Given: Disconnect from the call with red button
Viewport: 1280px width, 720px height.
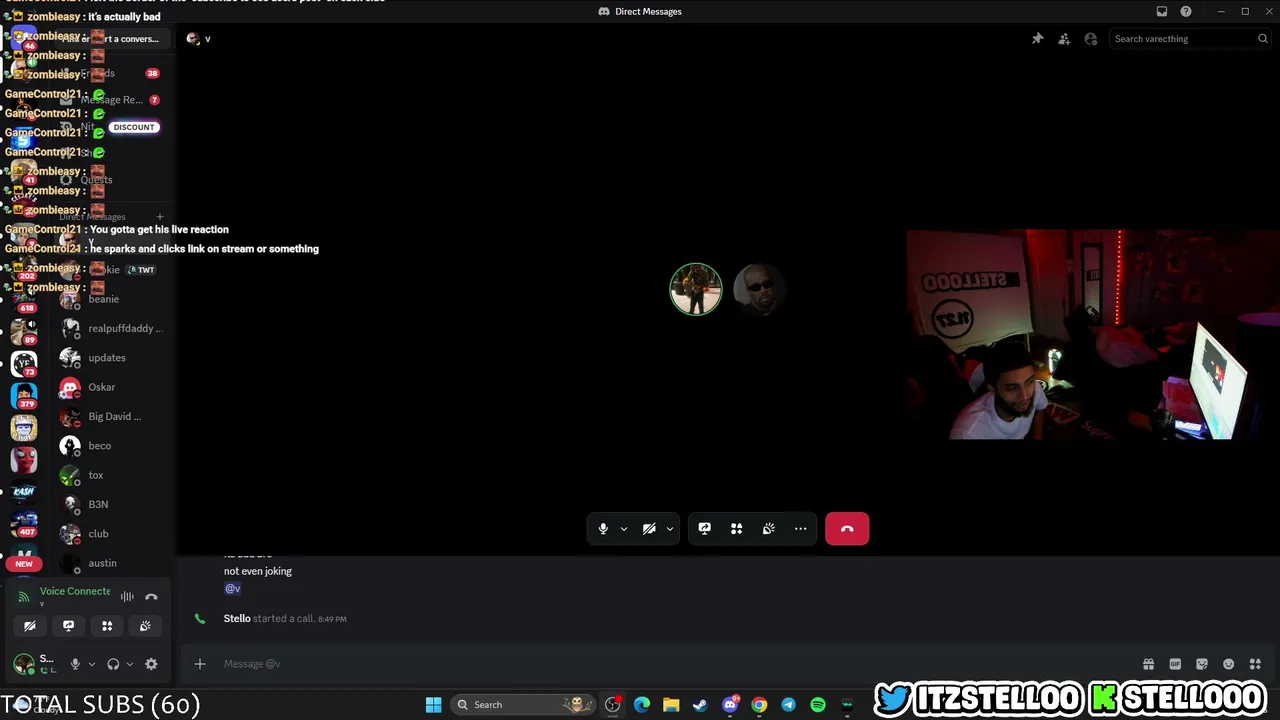Looking at the screenshot, I should tap(847, 529).
